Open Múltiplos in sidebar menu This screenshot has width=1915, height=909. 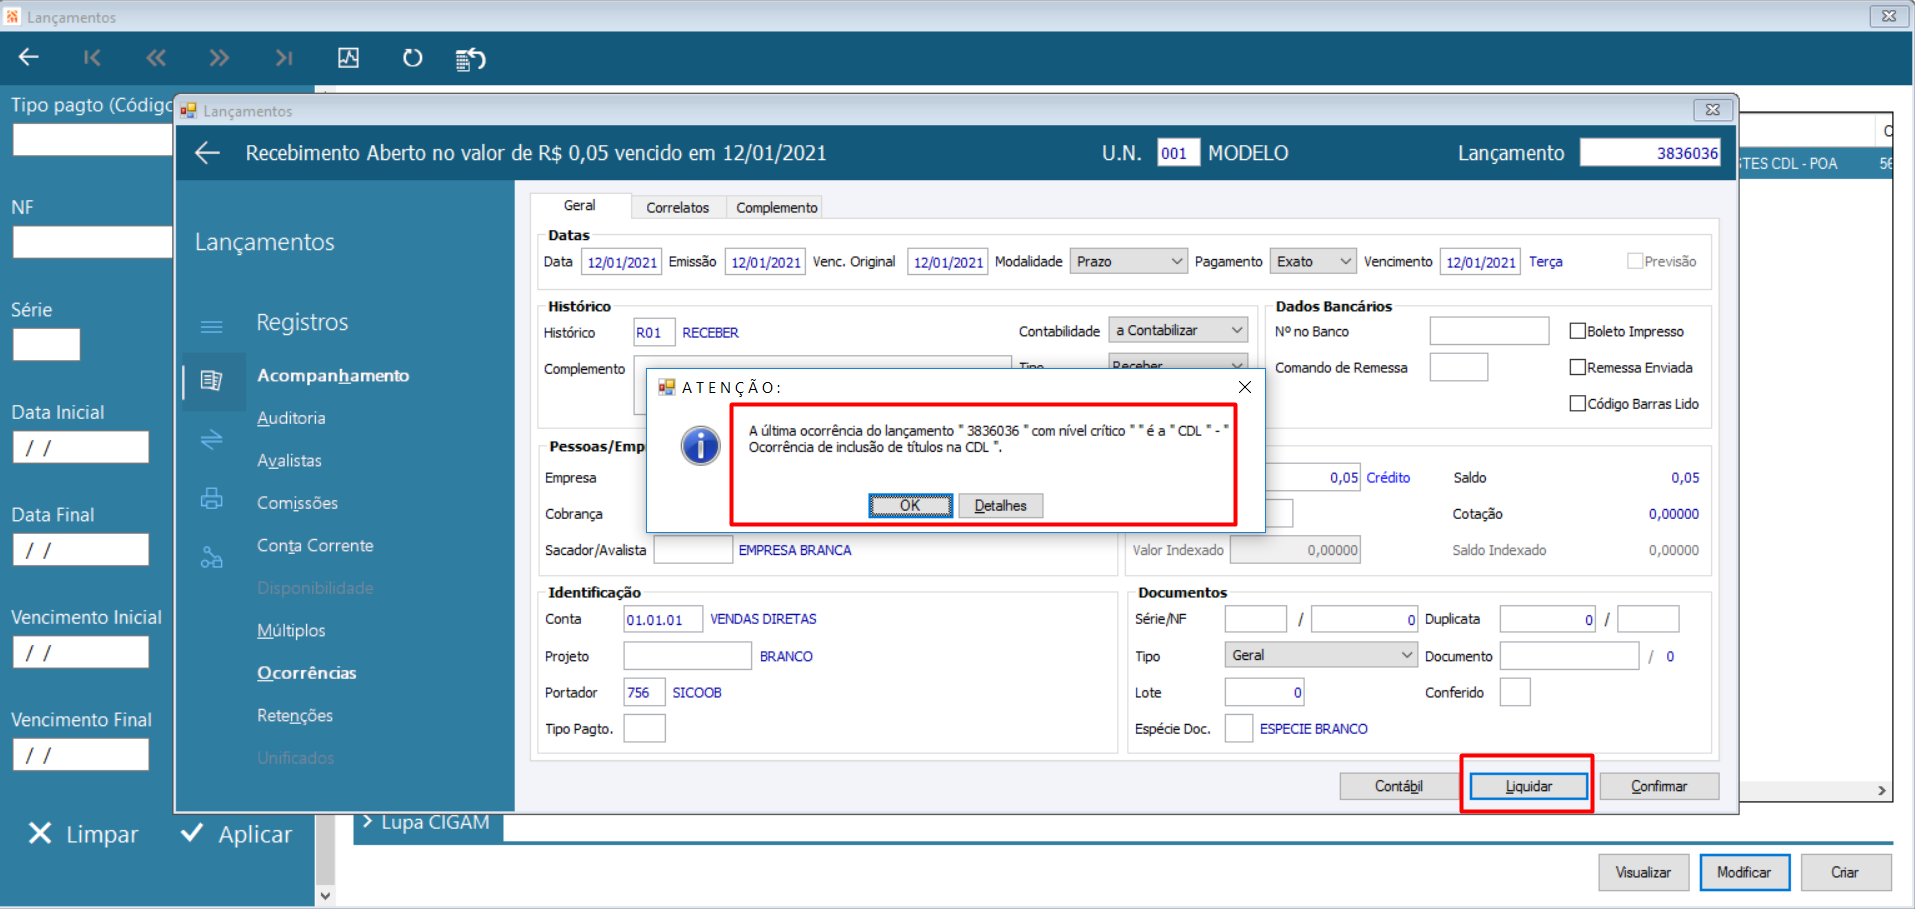tap(291, 631)
